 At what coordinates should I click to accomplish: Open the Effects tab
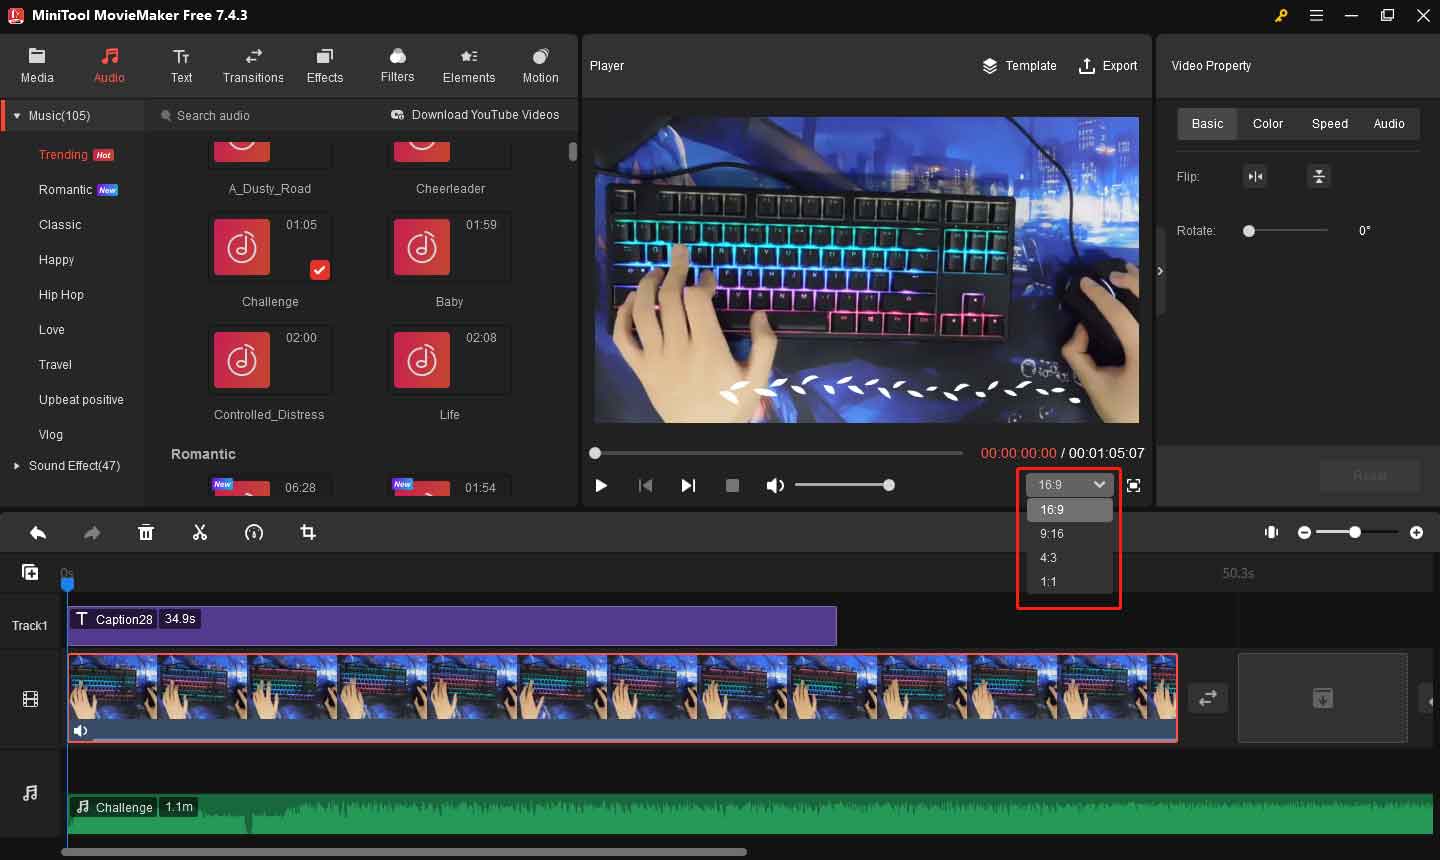click(x=325, y=65)
